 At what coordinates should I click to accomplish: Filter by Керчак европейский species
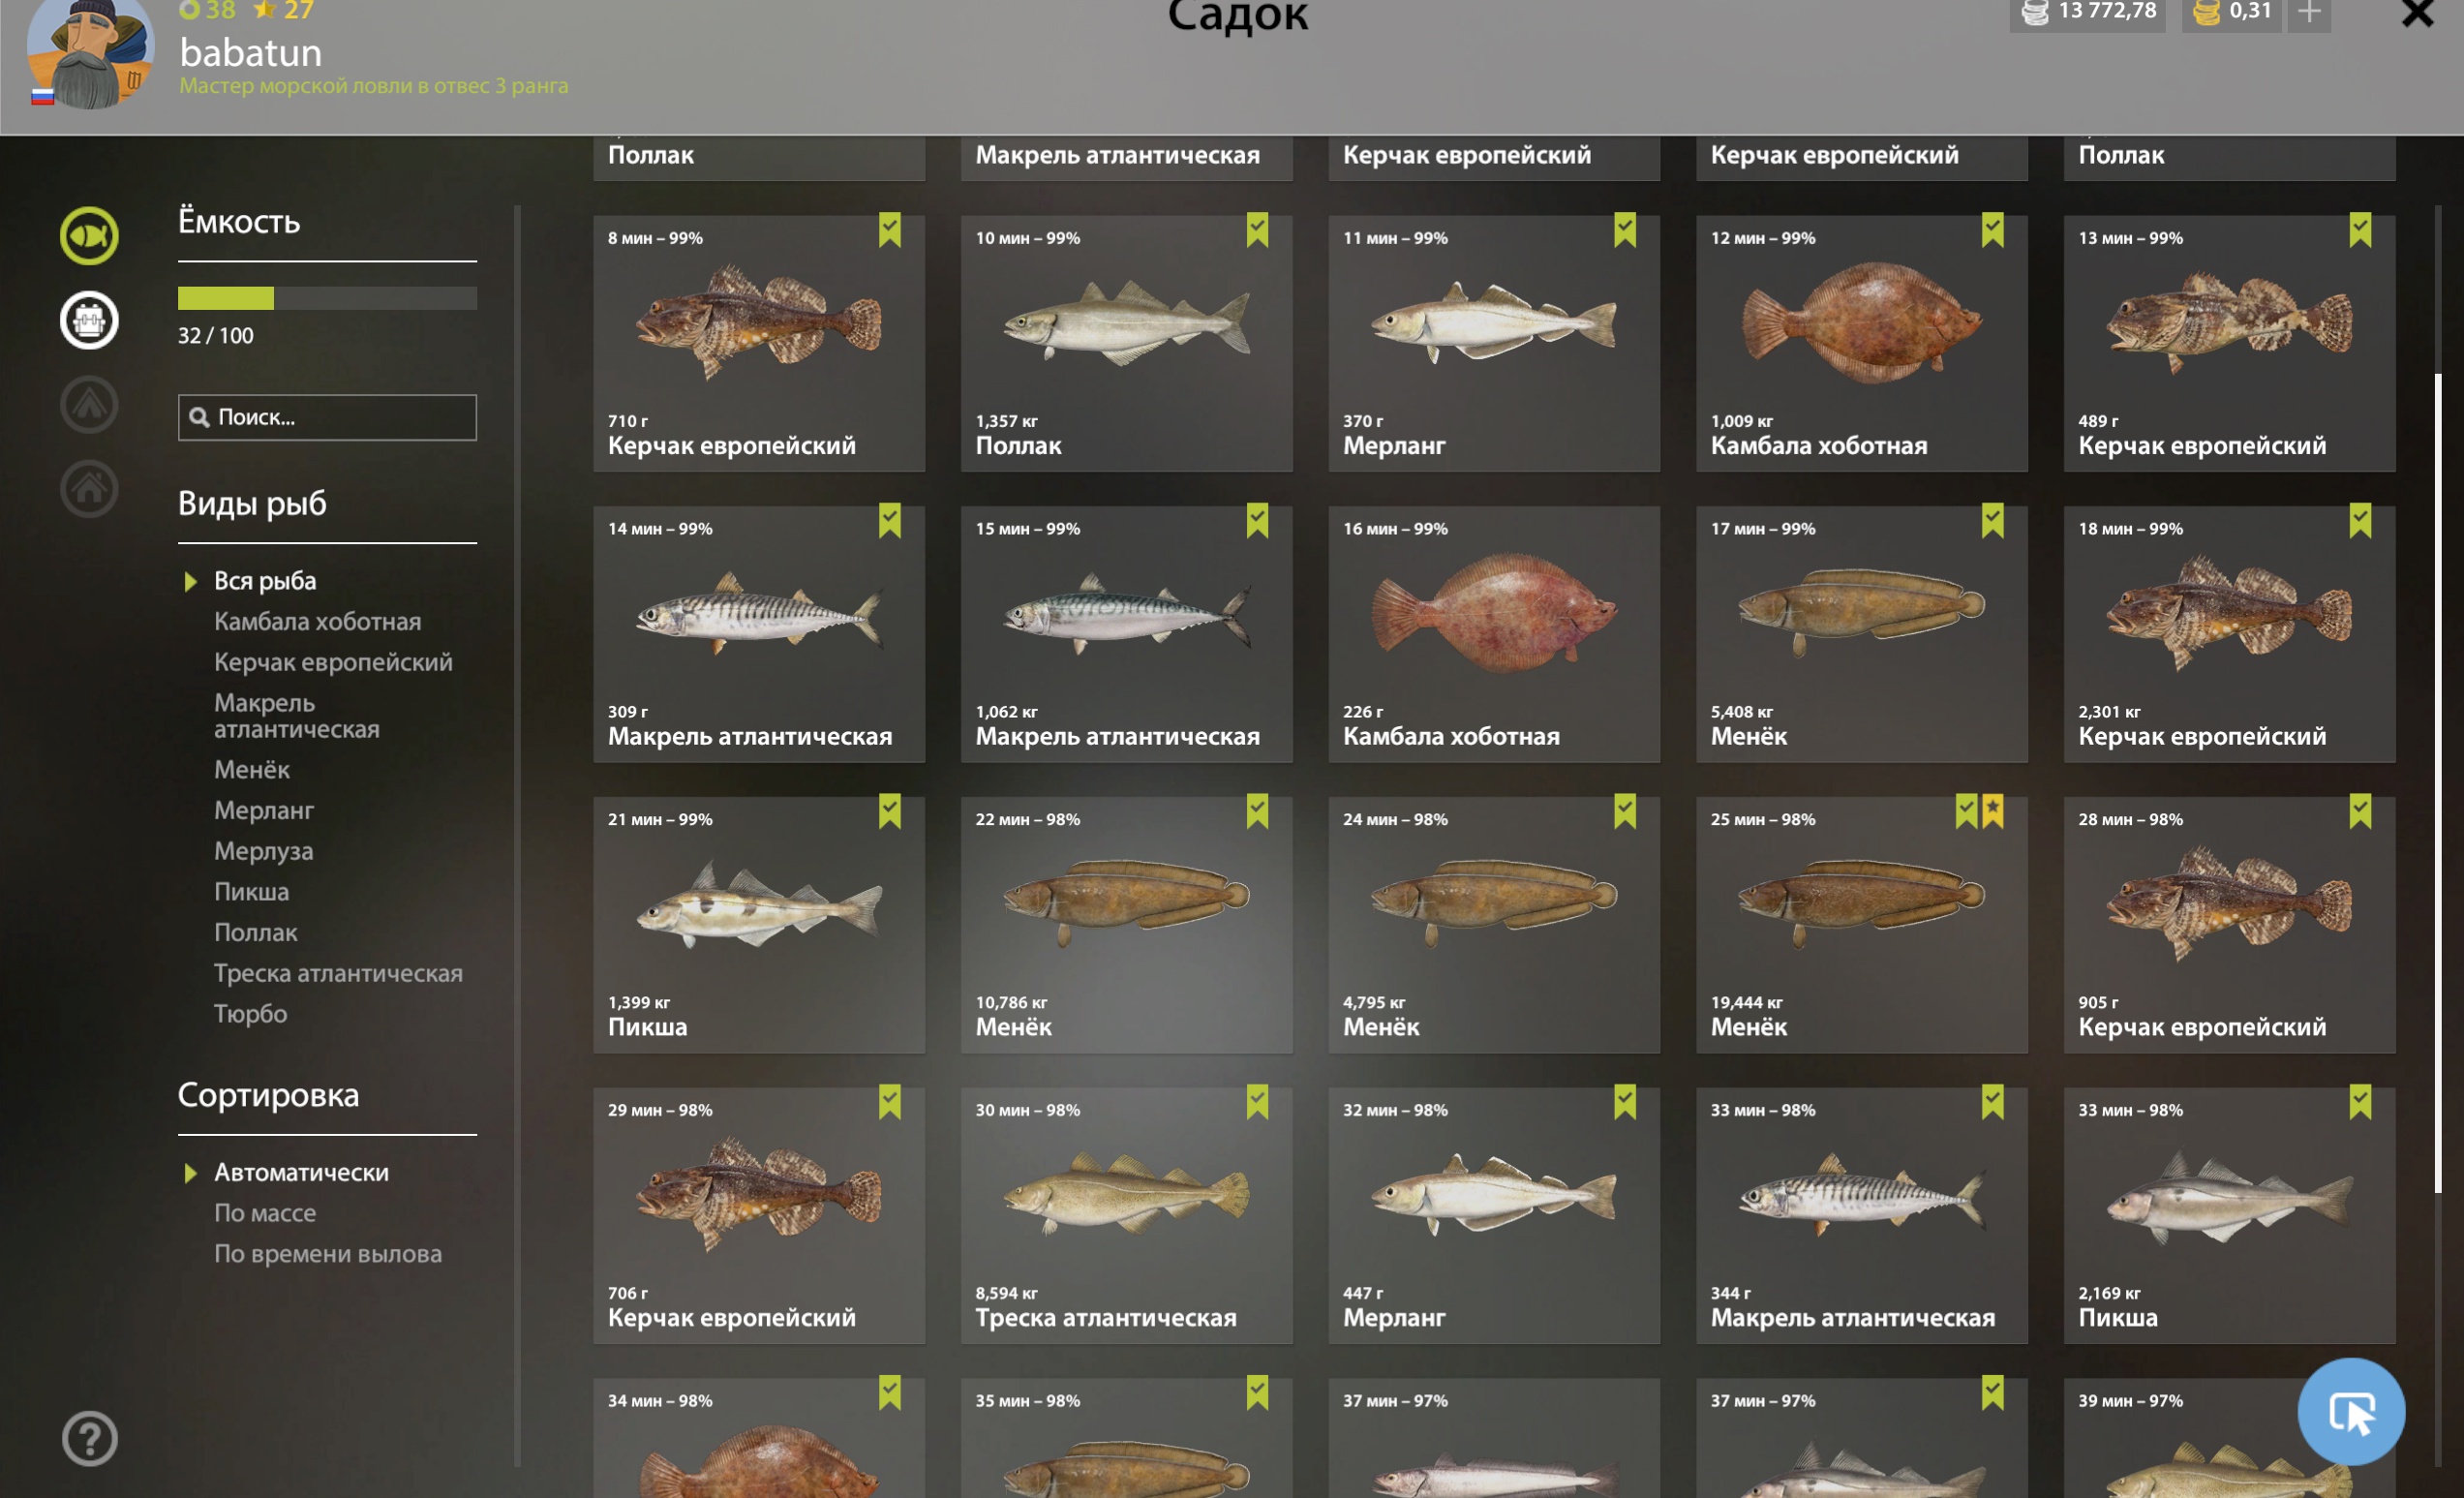333,662
